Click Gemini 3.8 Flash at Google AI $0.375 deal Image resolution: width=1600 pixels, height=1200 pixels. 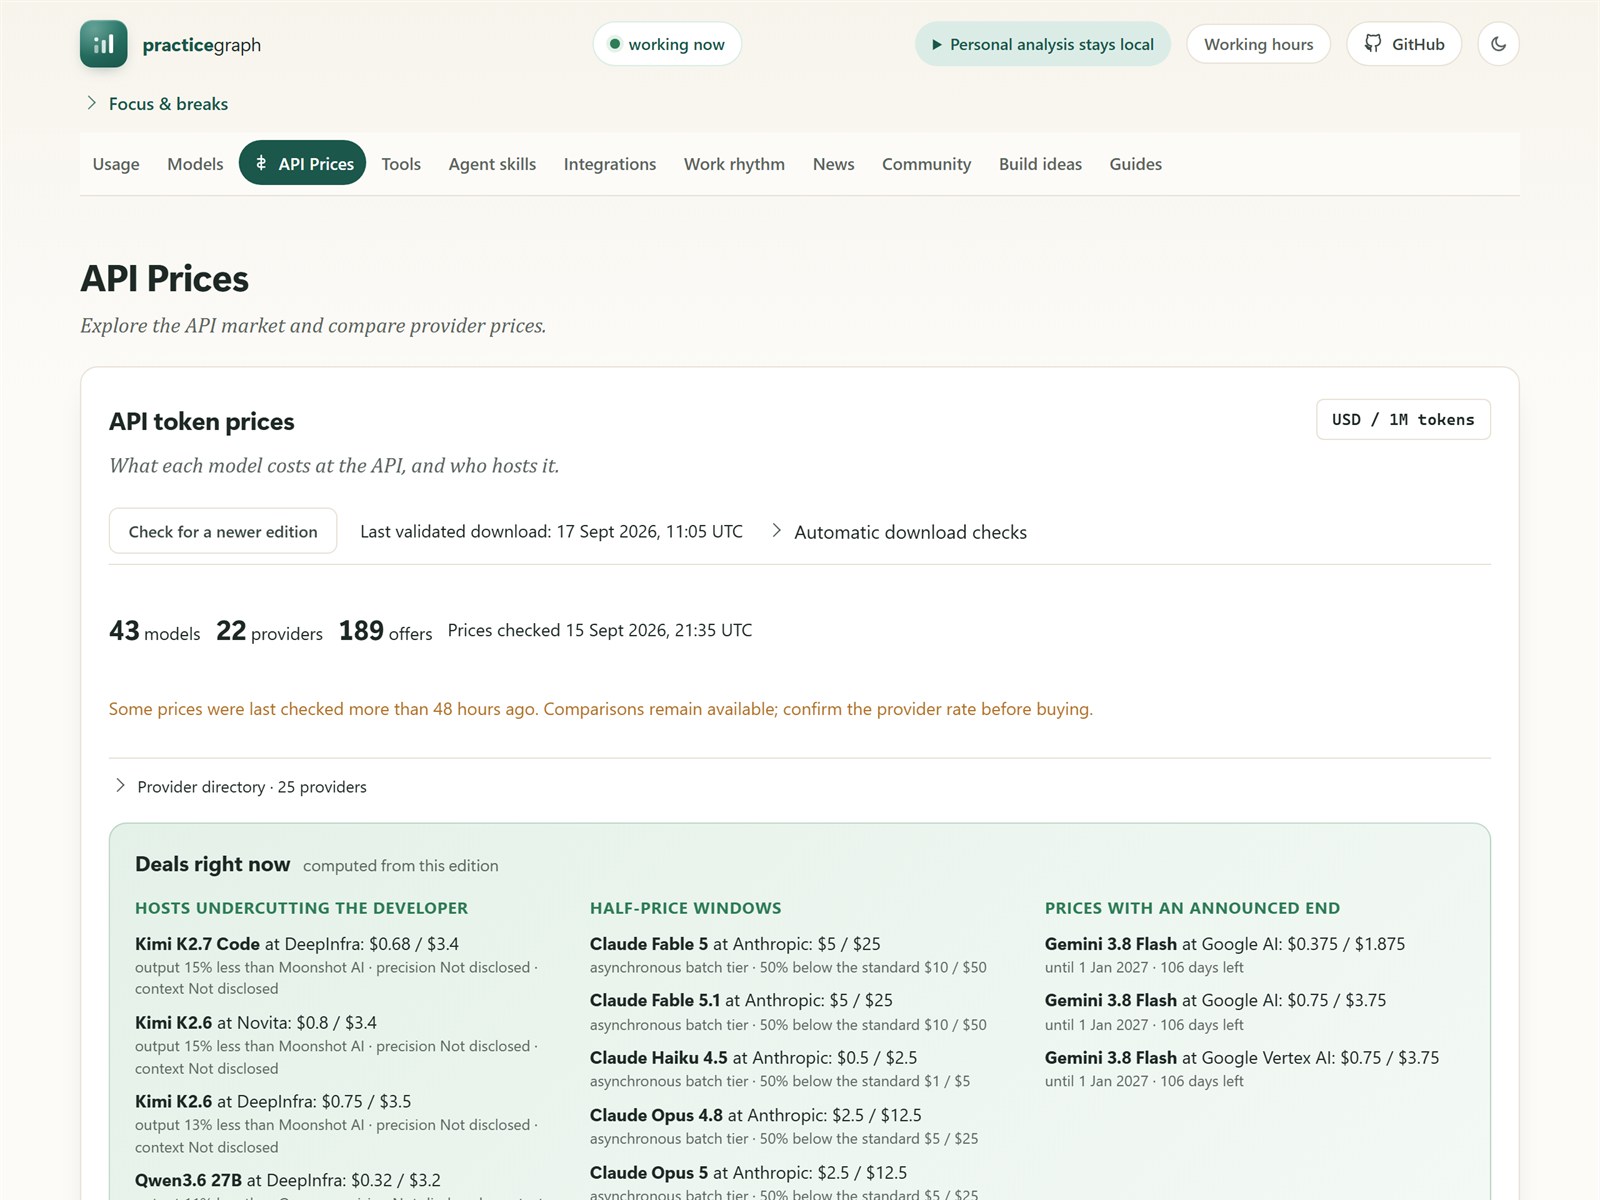(x=1225, y=944)
